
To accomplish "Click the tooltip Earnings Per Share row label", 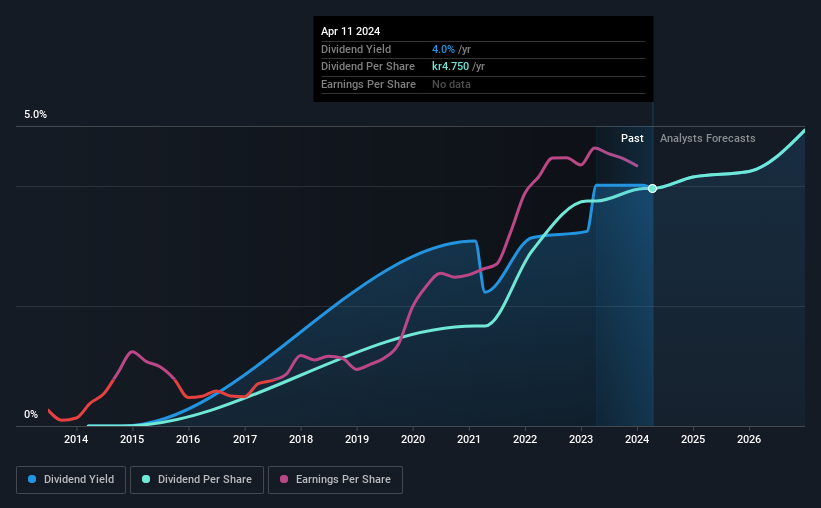I will tap(368, 84).
